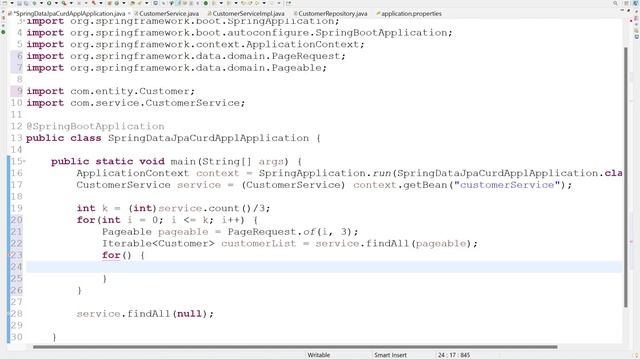This screenshot has width=640, height=360.
Task: Click 'SpringApplication.run' on line 16
Action: (x=324, y=173)
